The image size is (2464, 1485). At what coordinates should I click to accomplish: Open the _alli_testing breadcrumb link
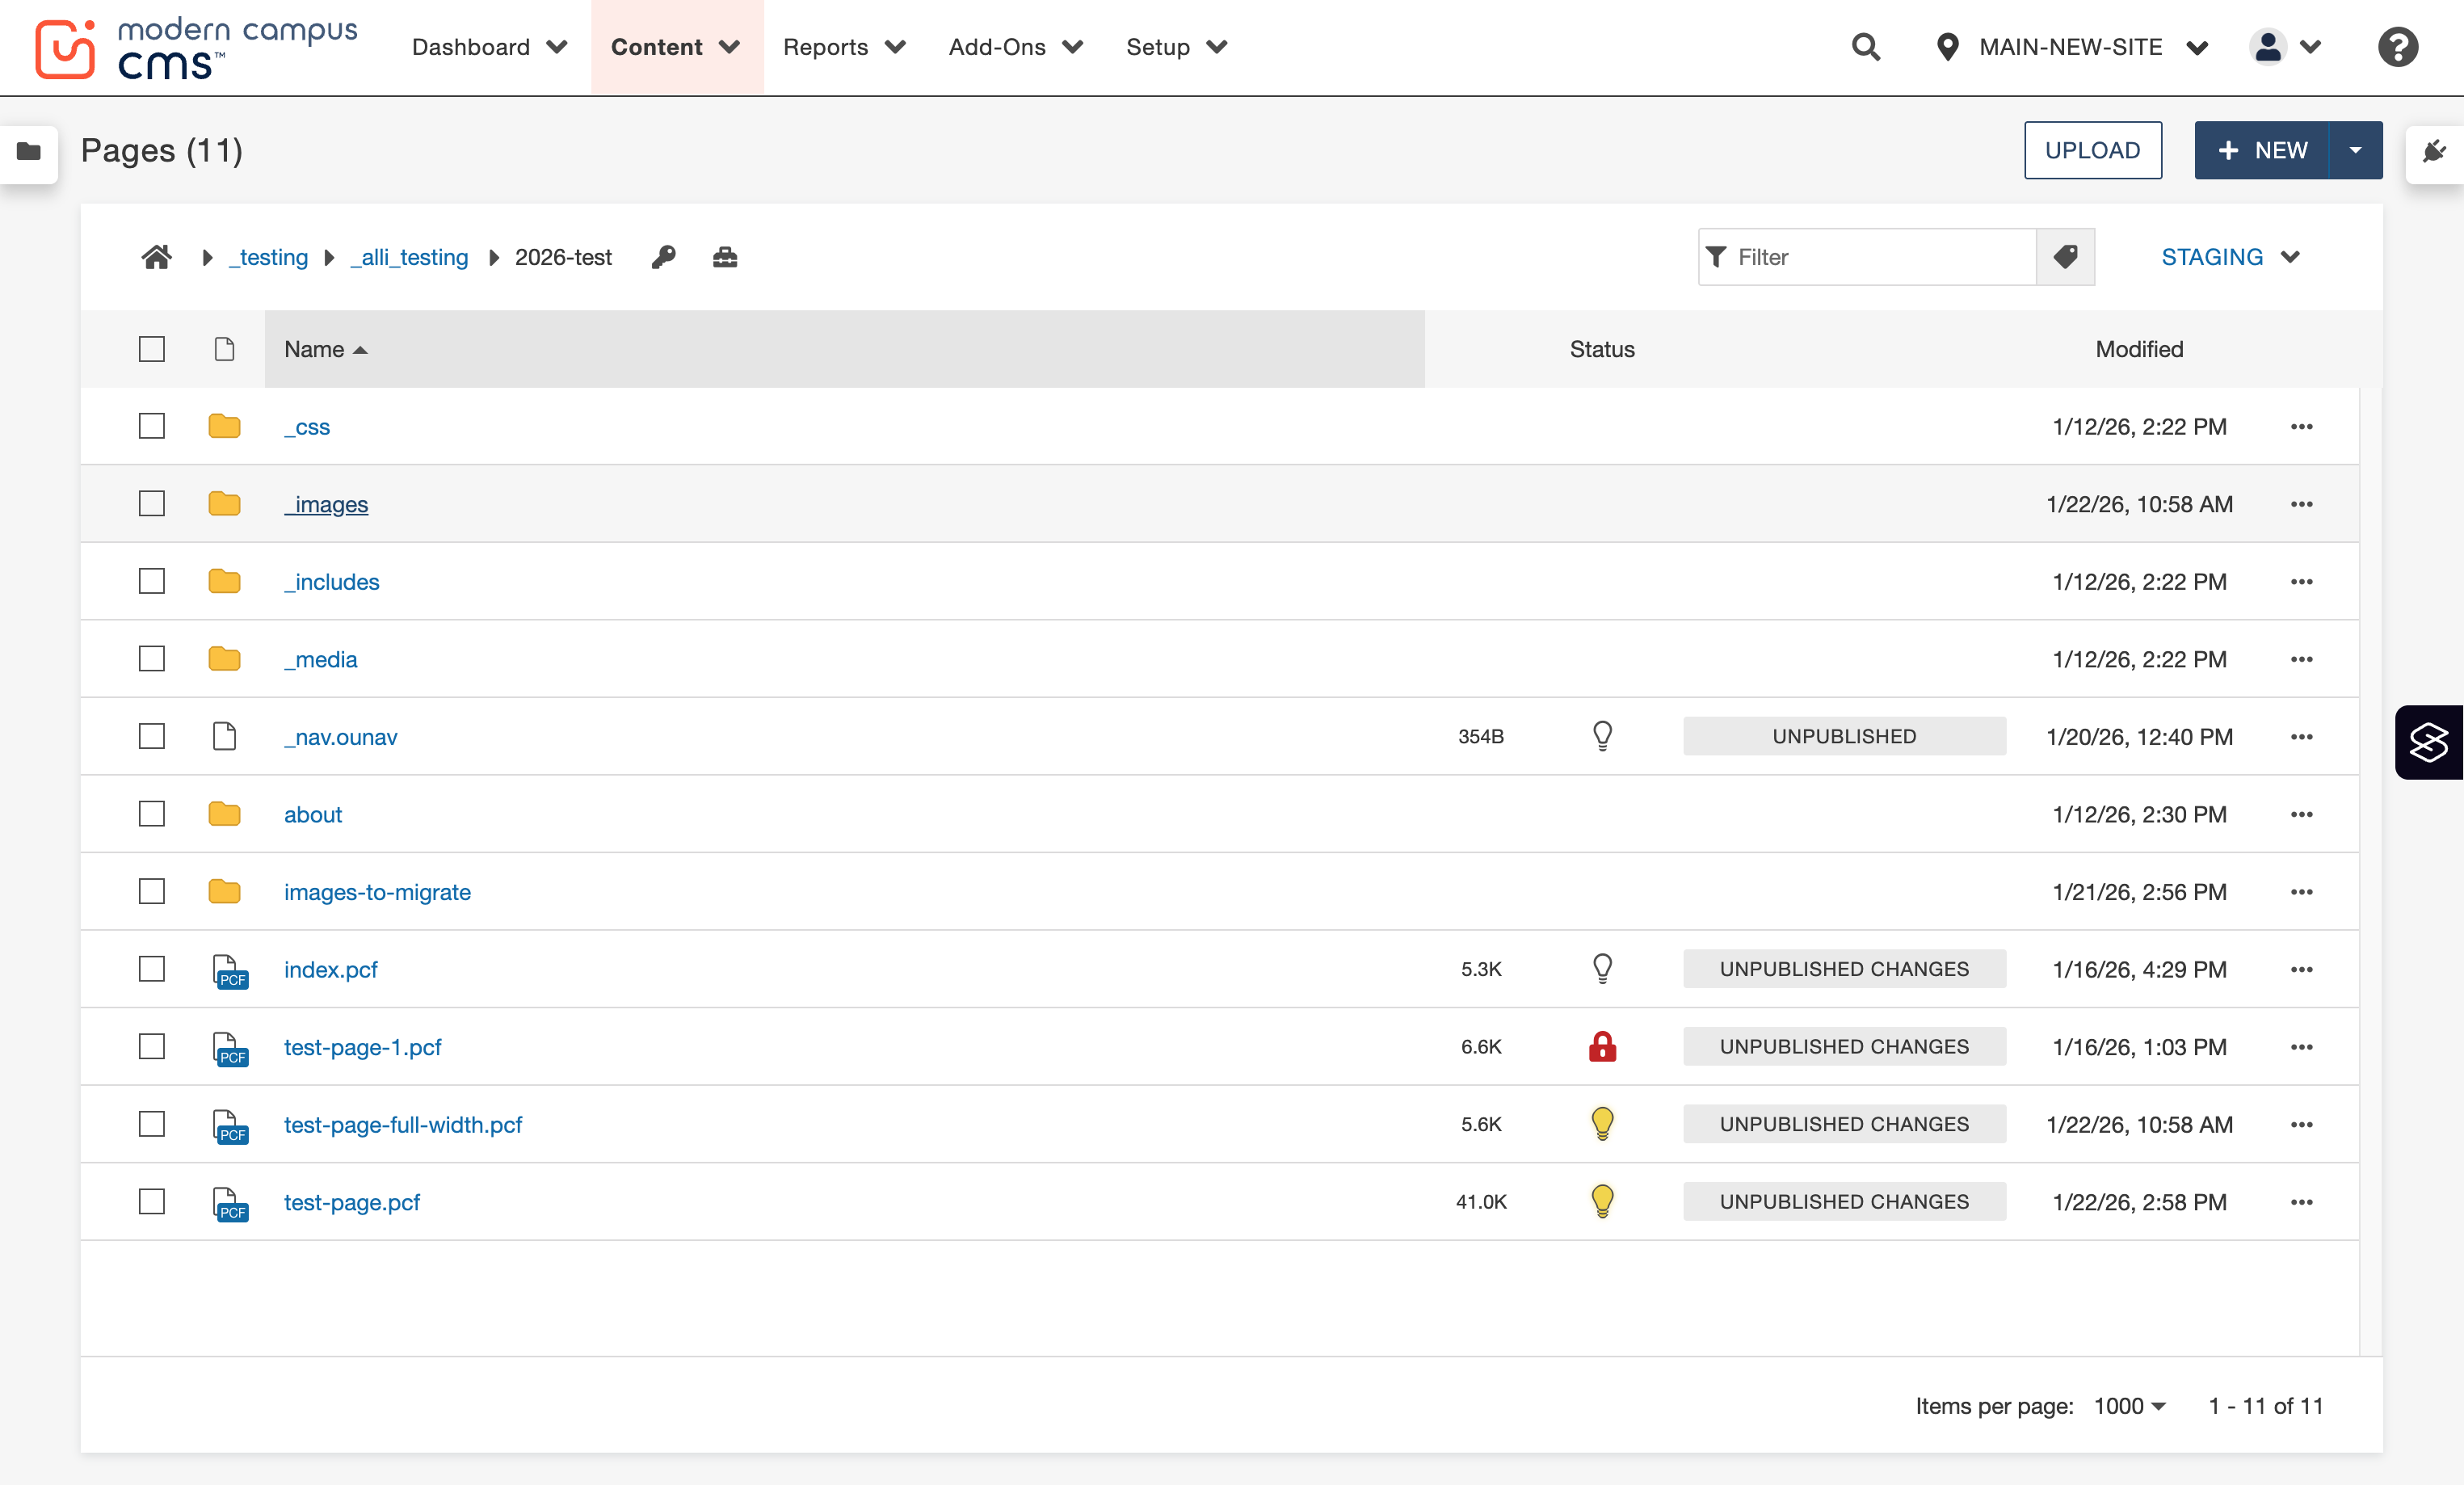coord(409,257)
